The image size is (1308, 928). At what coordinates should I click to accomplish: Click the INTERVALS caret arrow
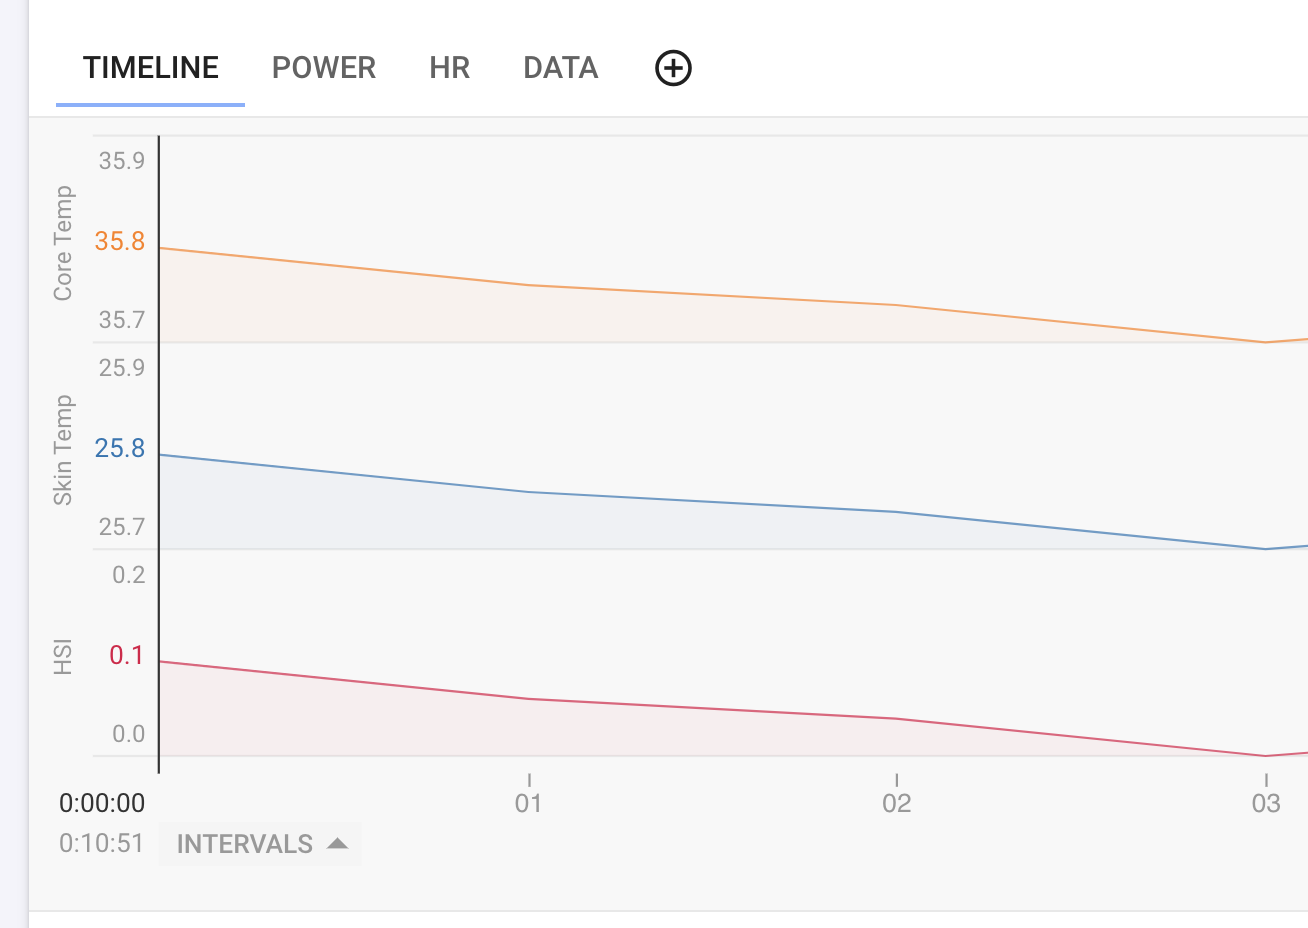click(338, 843)
